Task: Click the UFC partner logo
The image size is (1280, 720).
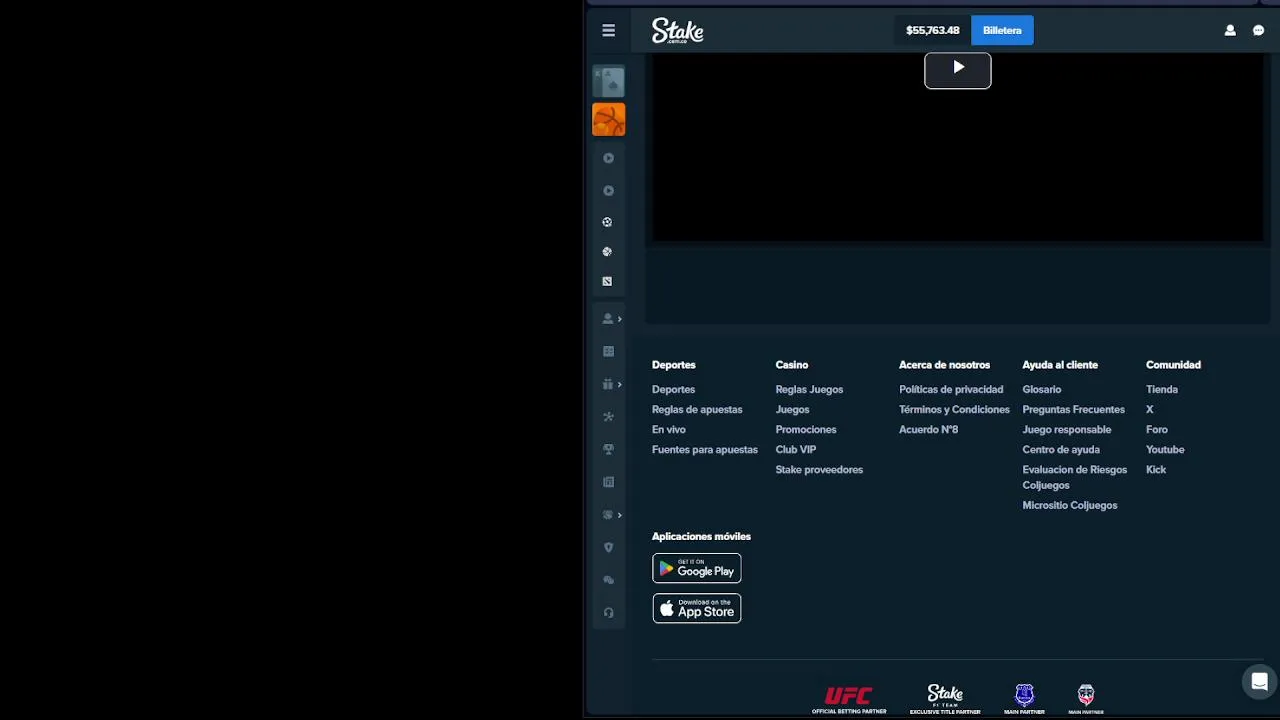Action: [849, 699]
